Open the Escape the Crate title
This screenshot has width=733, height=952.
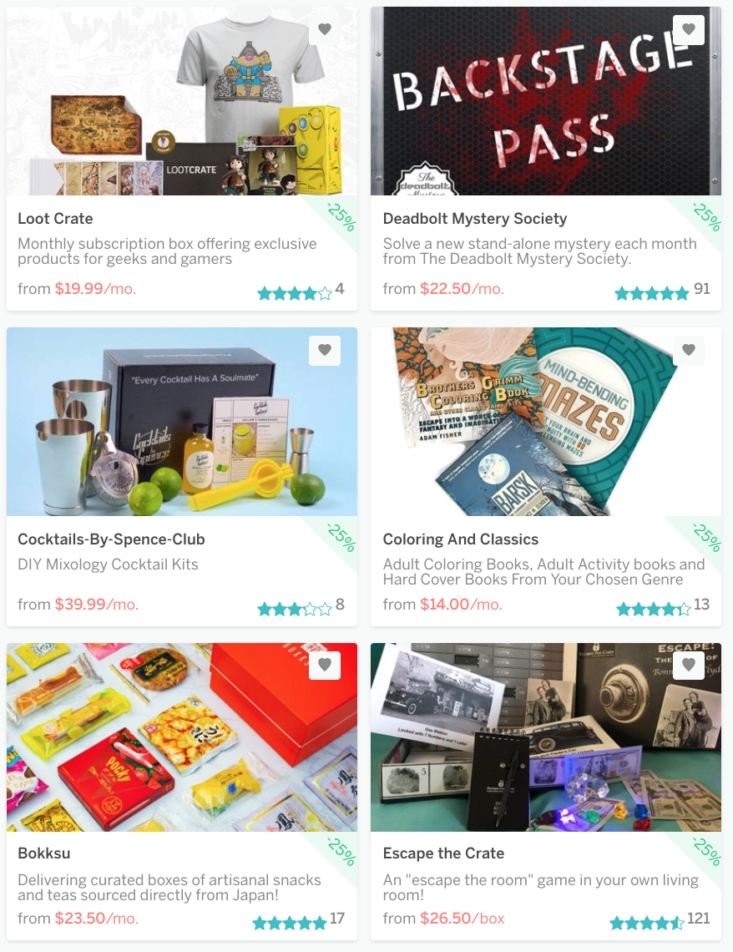click(x=443, y=853)
